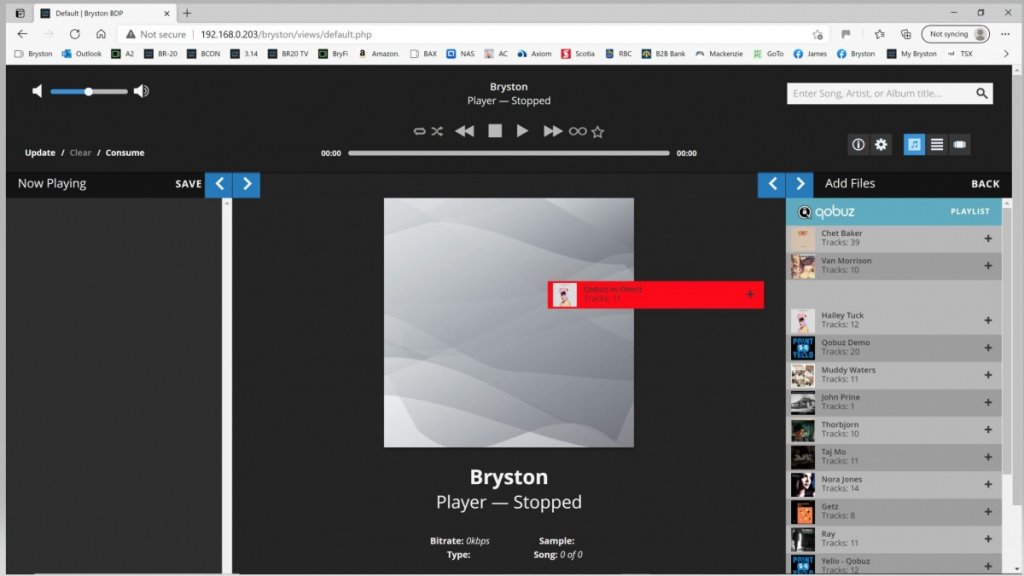Screen dimensions: 1024x576
Task: Toggle the infinity loop icon
Action: pos(577,131)
